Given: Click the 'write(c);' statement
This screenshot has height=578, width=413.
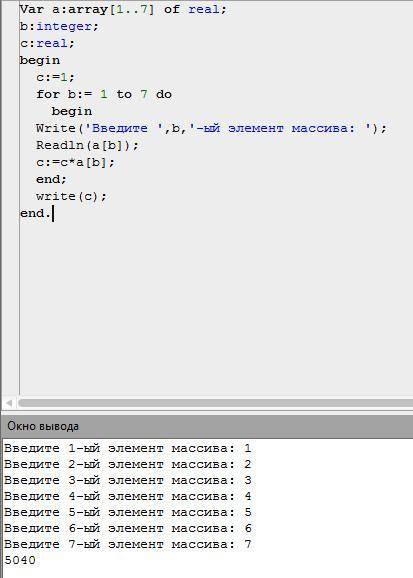Looking at the screenshot, I should pyautogui.click(x=71, y=196).
